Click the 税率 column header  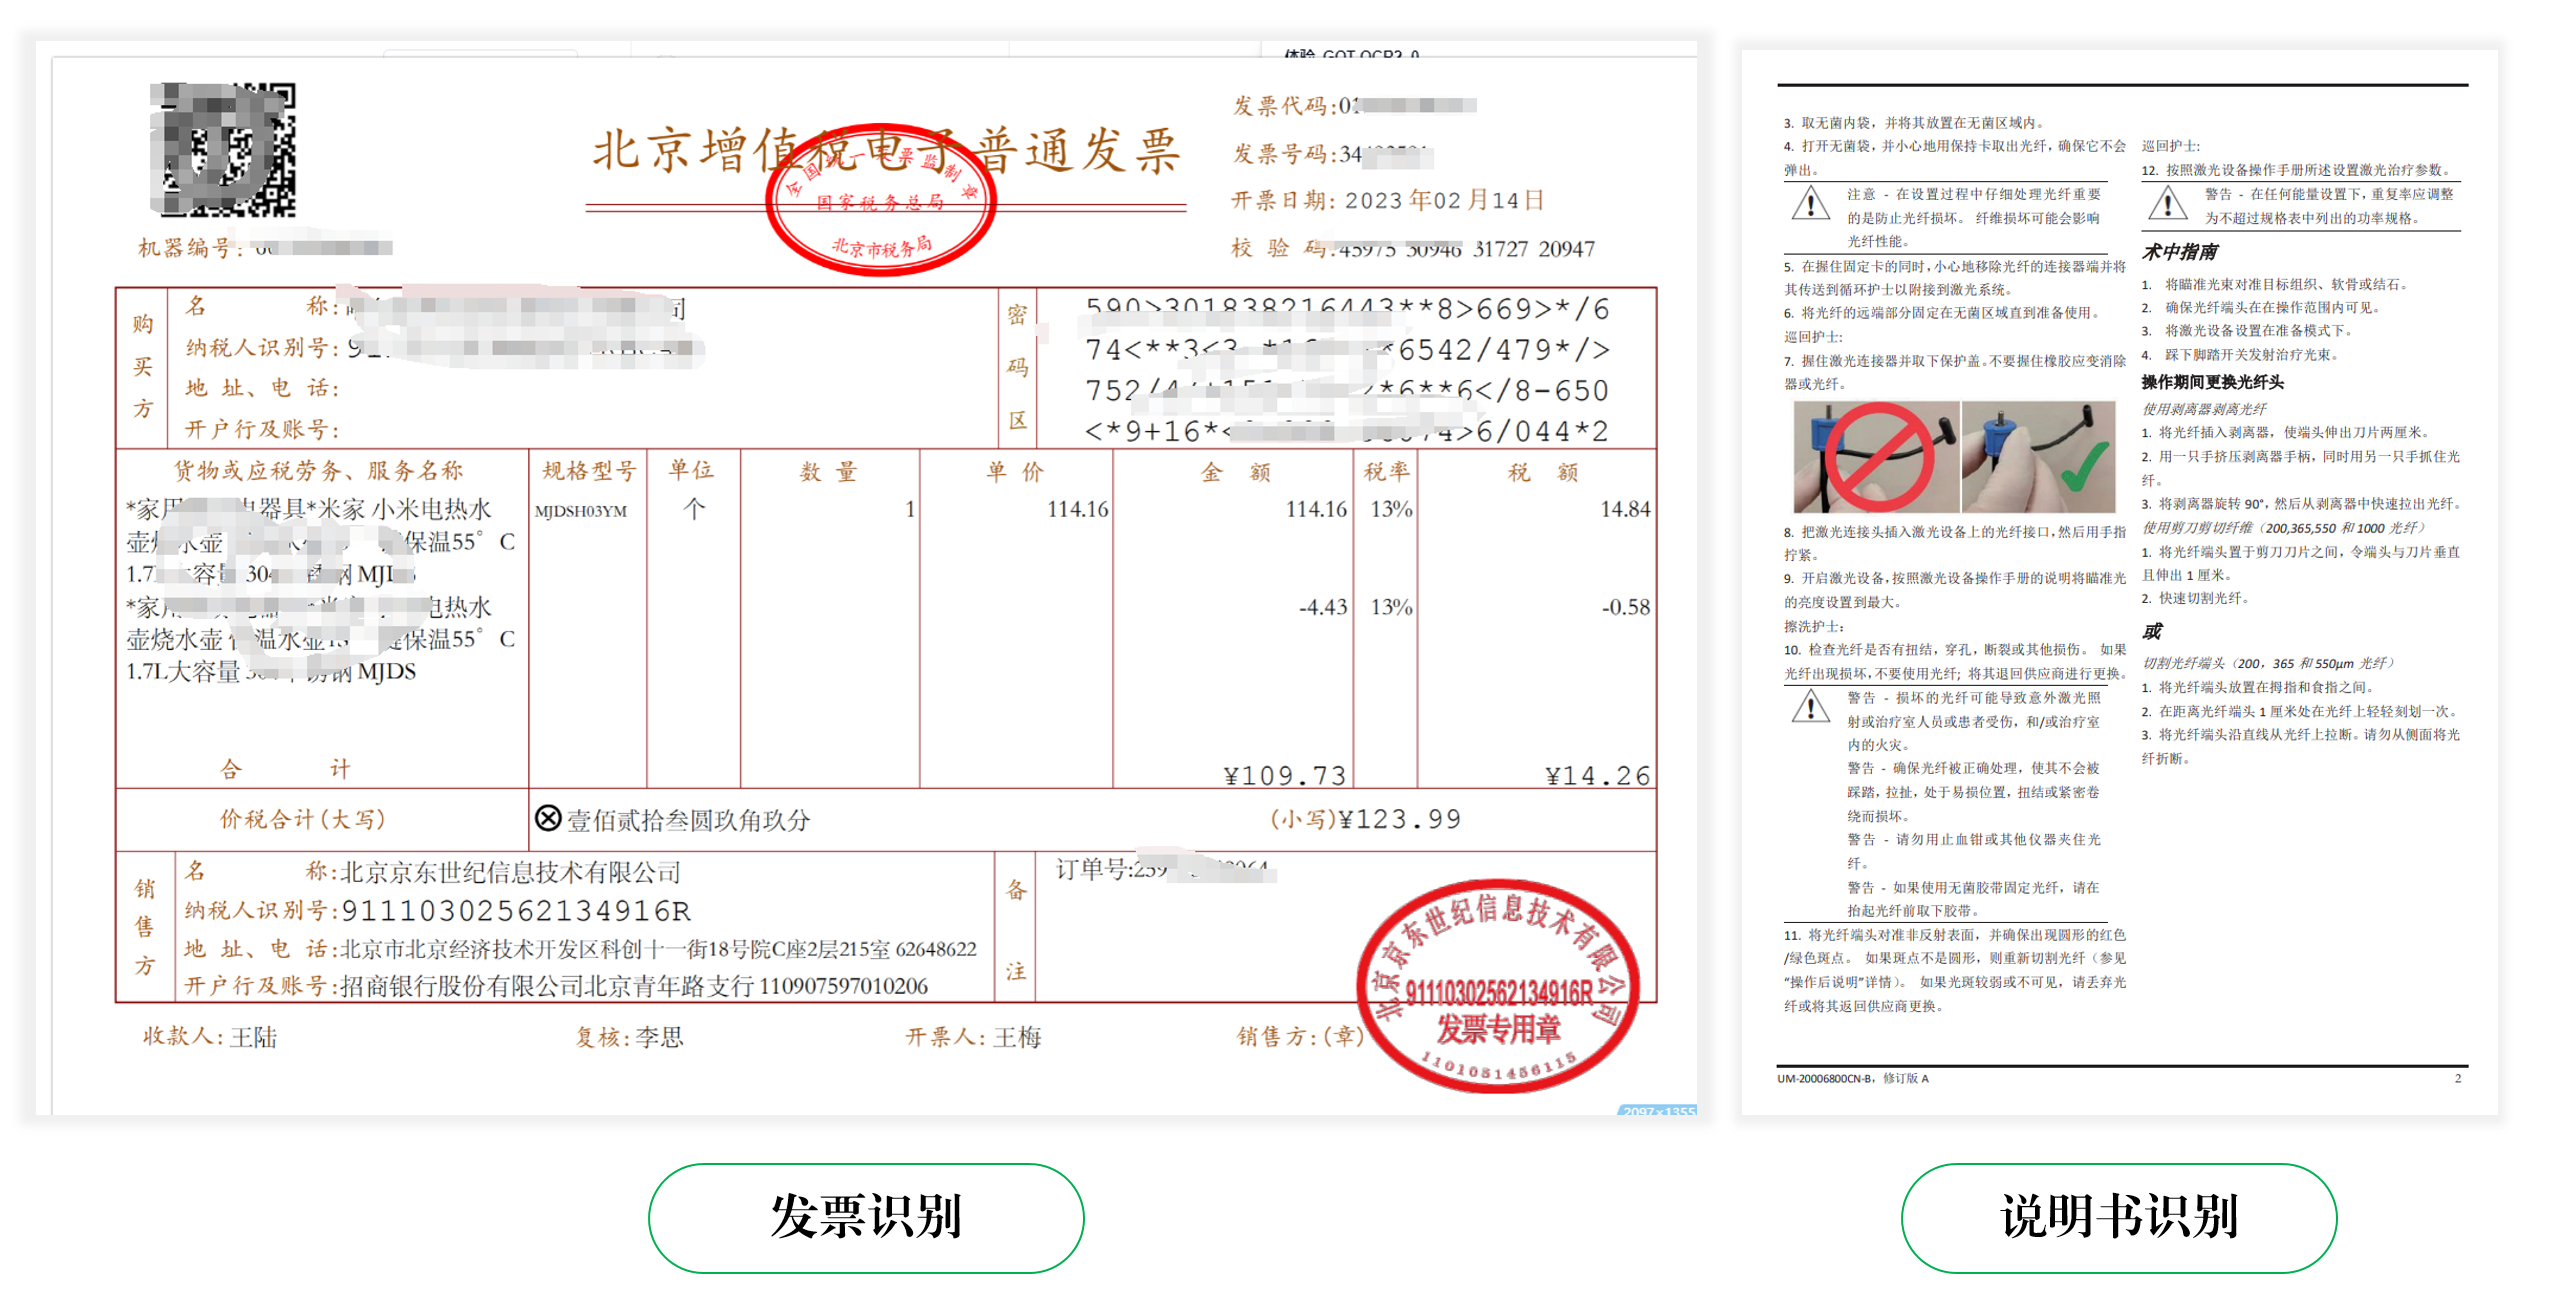click(1386, 471)
